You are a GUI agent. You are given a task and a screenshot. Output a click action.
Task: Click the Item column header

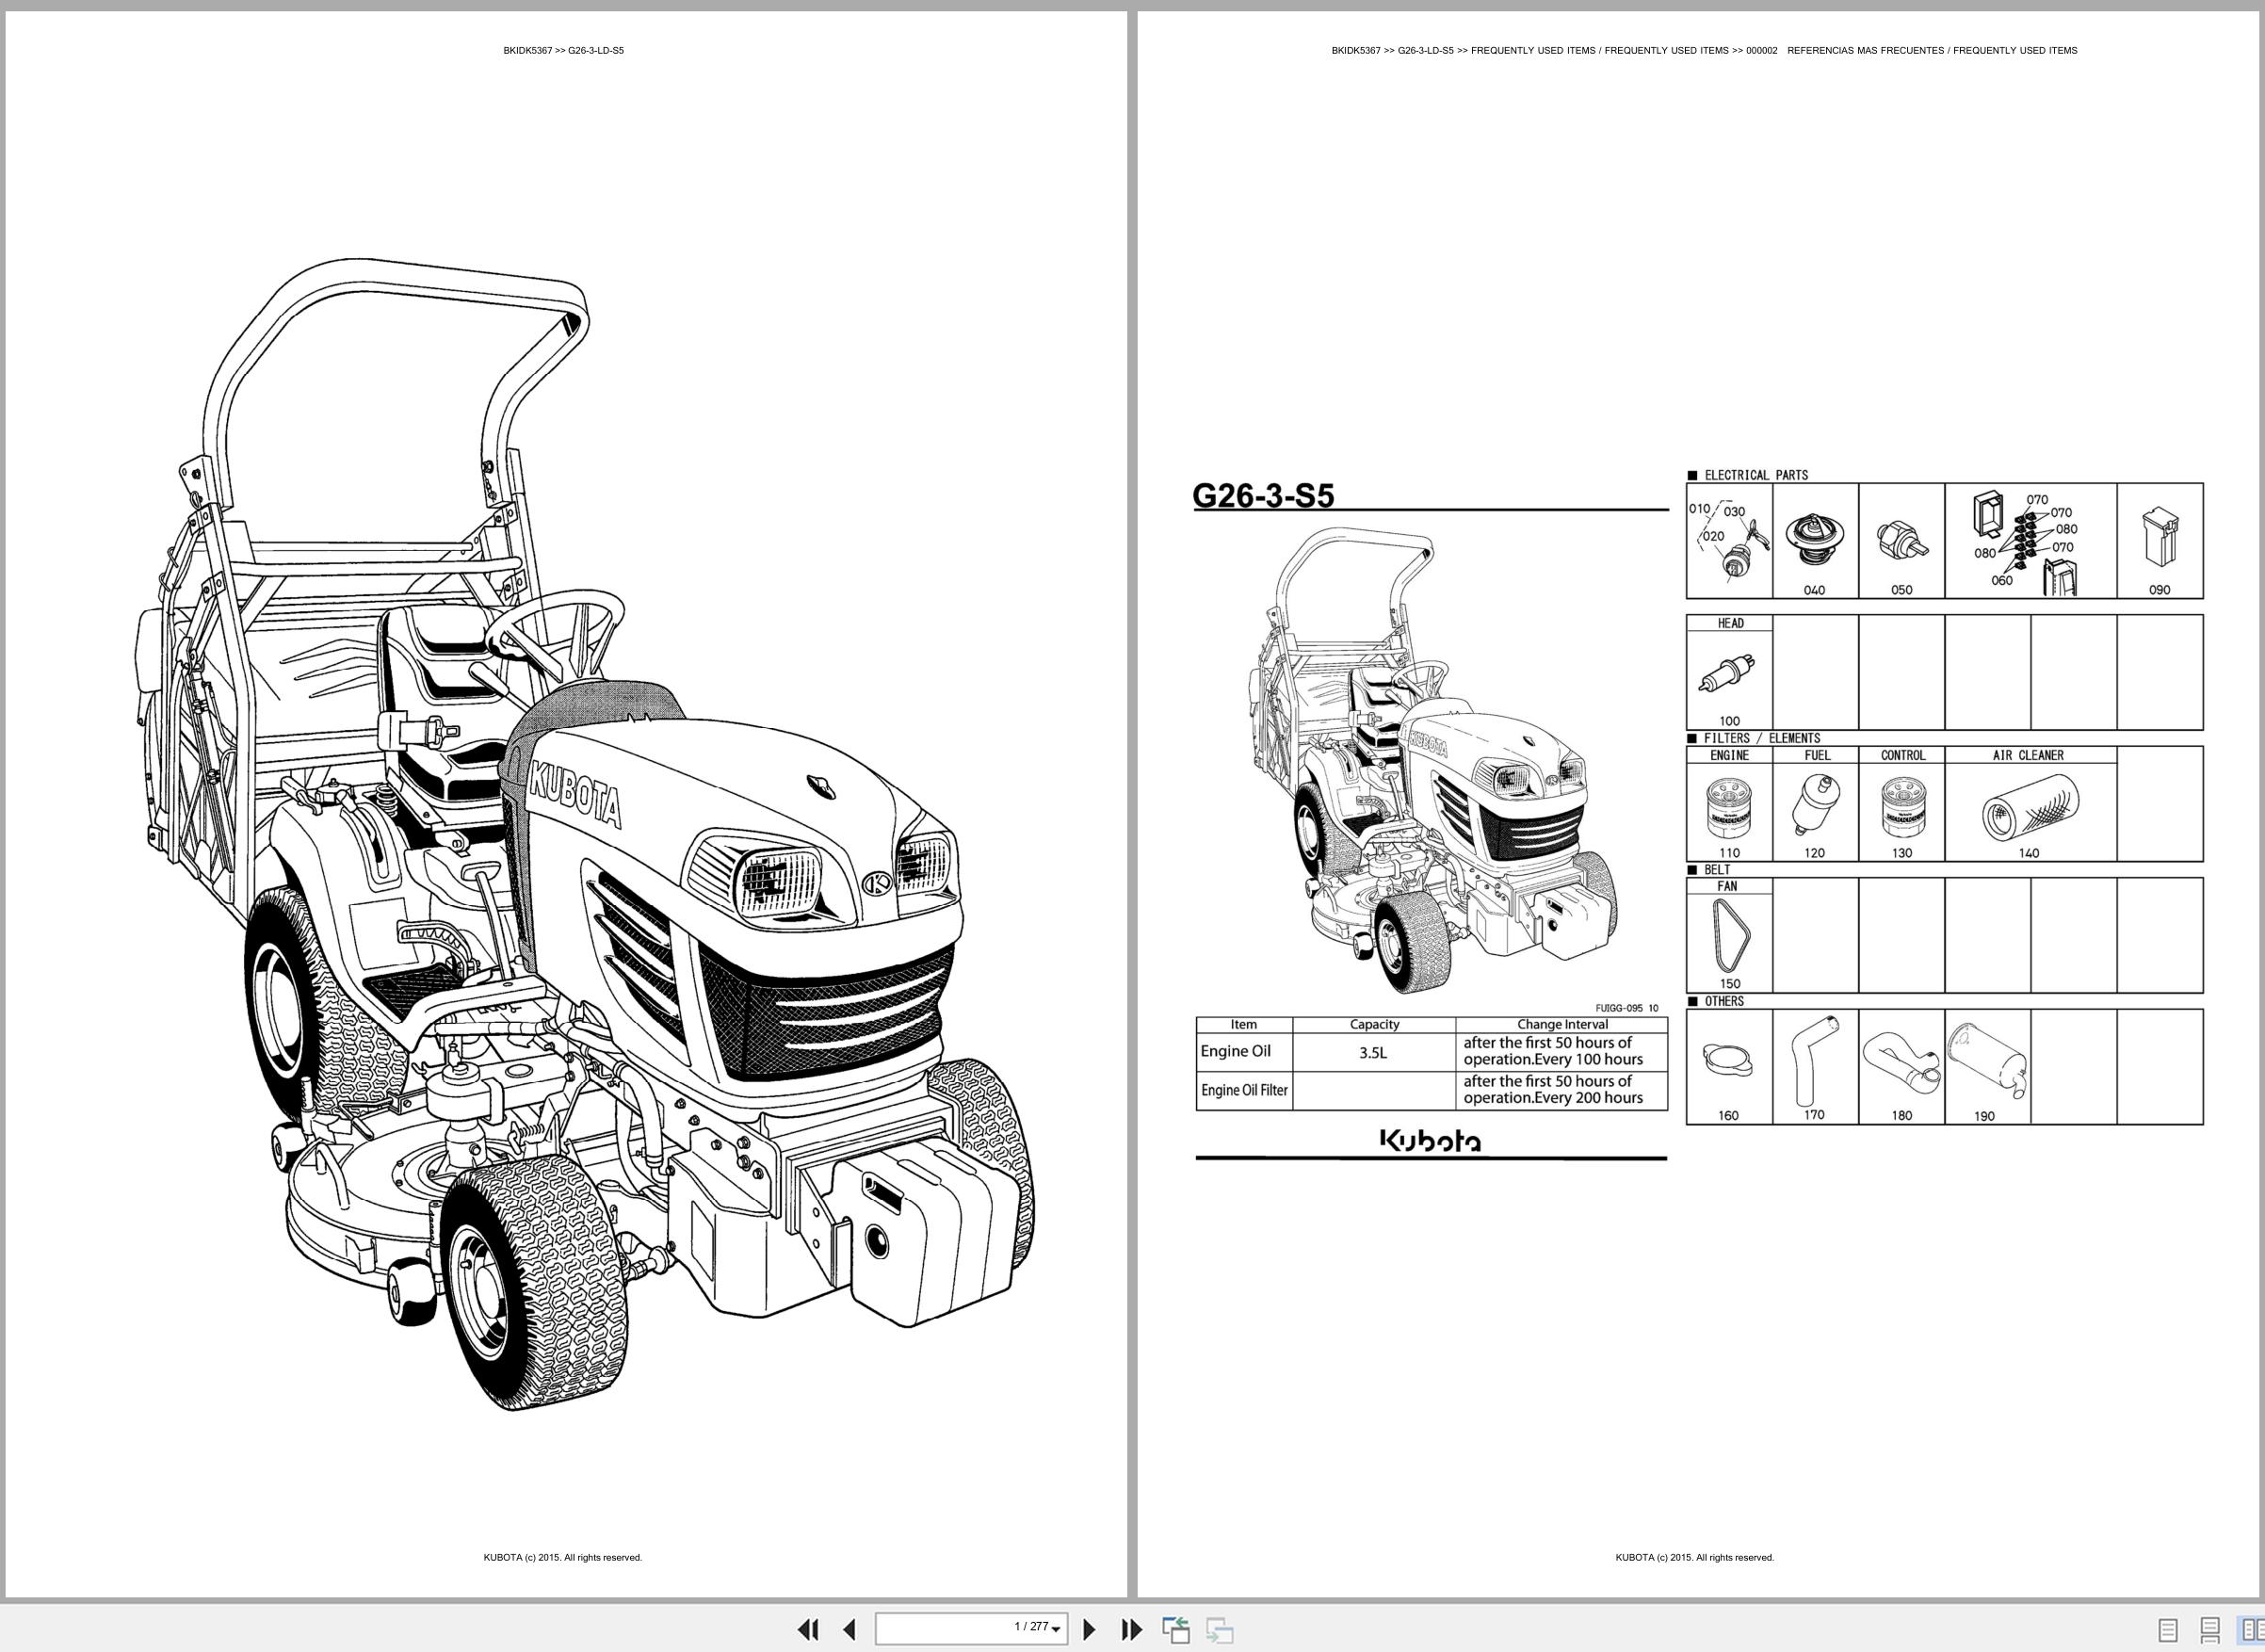[x=1244, y=1025]
